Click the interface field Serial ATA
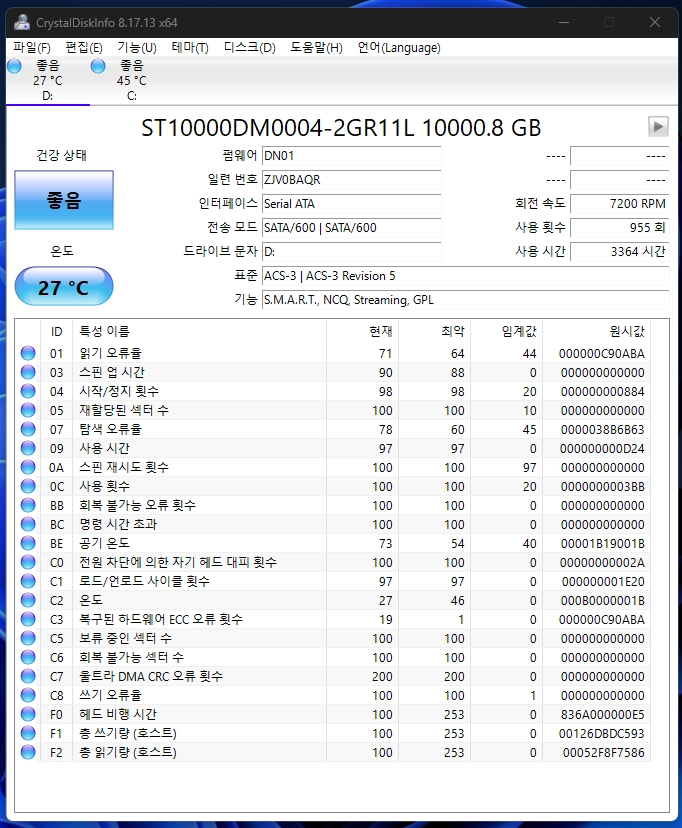Viewport: 682px width, 828px height. click(x=352, y=204)
